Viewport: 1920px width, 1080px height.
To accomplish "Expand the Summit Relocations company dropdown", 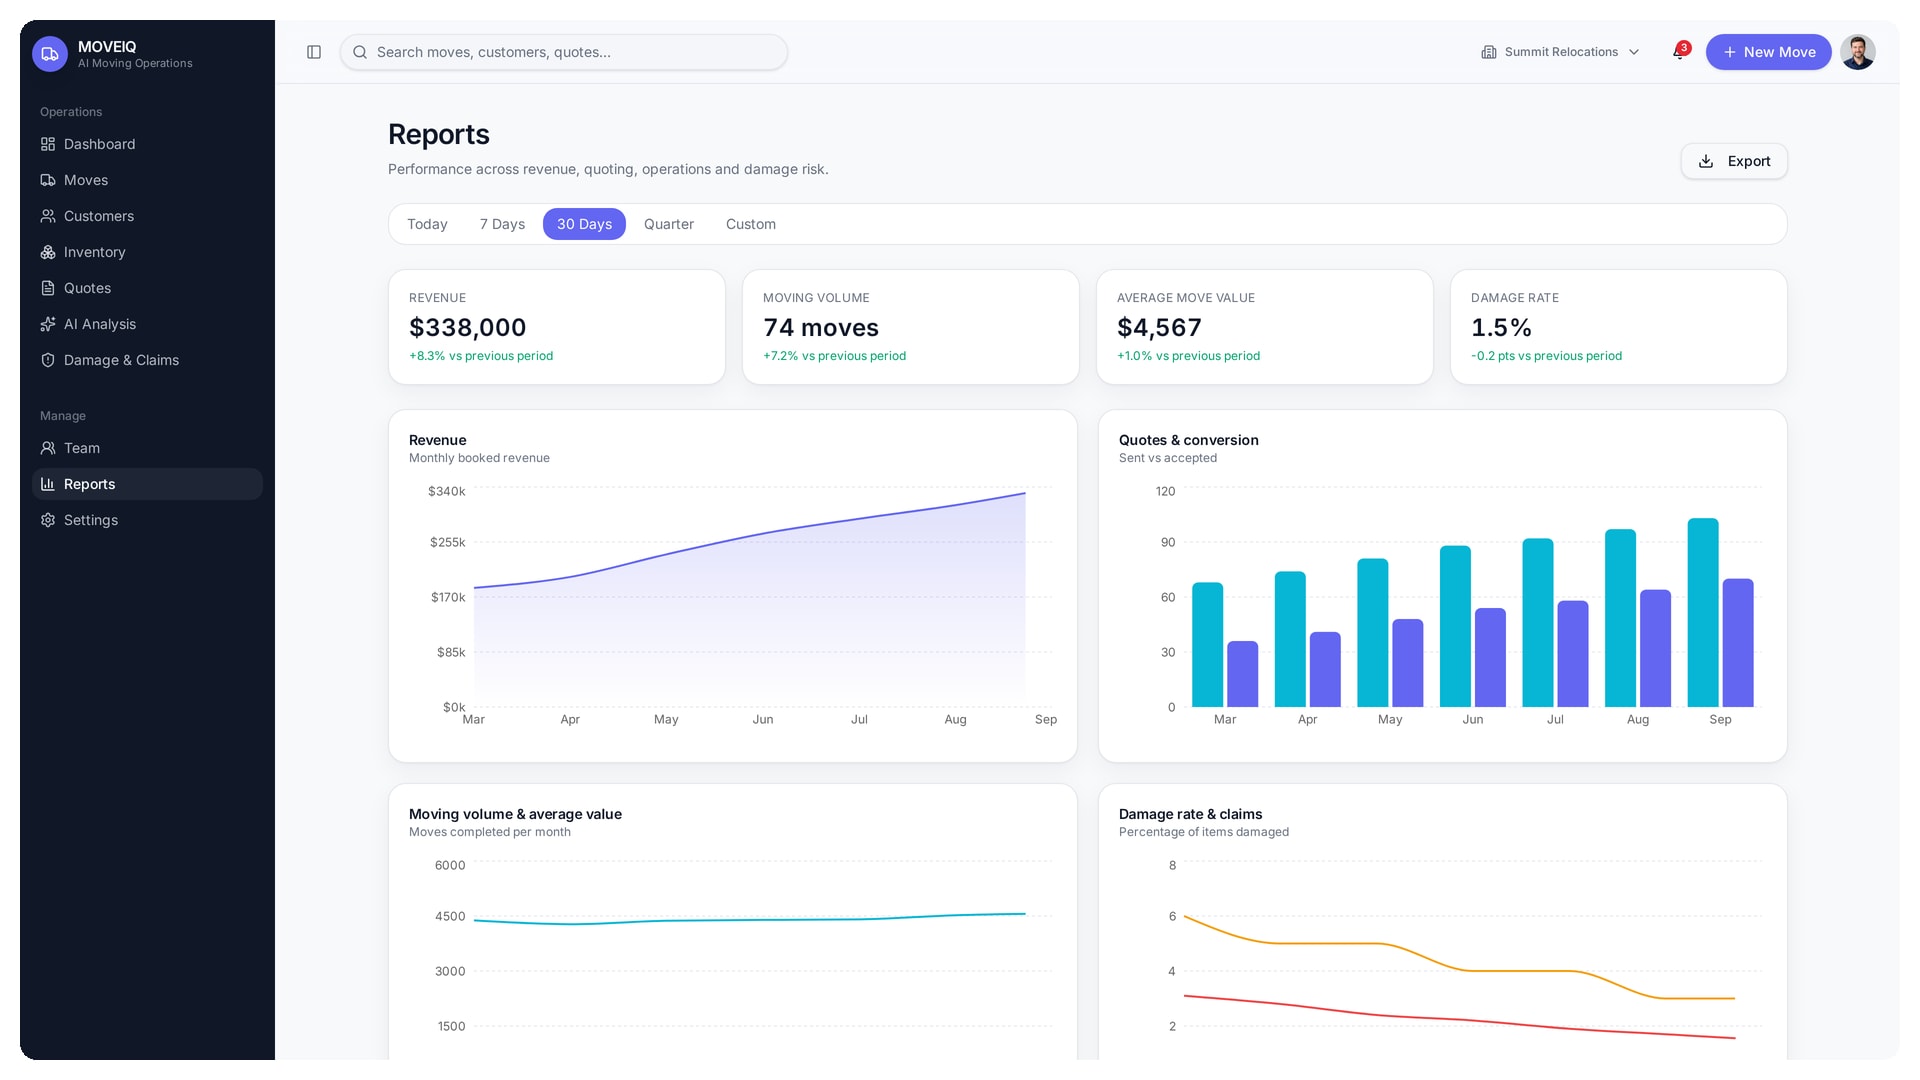I will click(x=1561, y=52).
